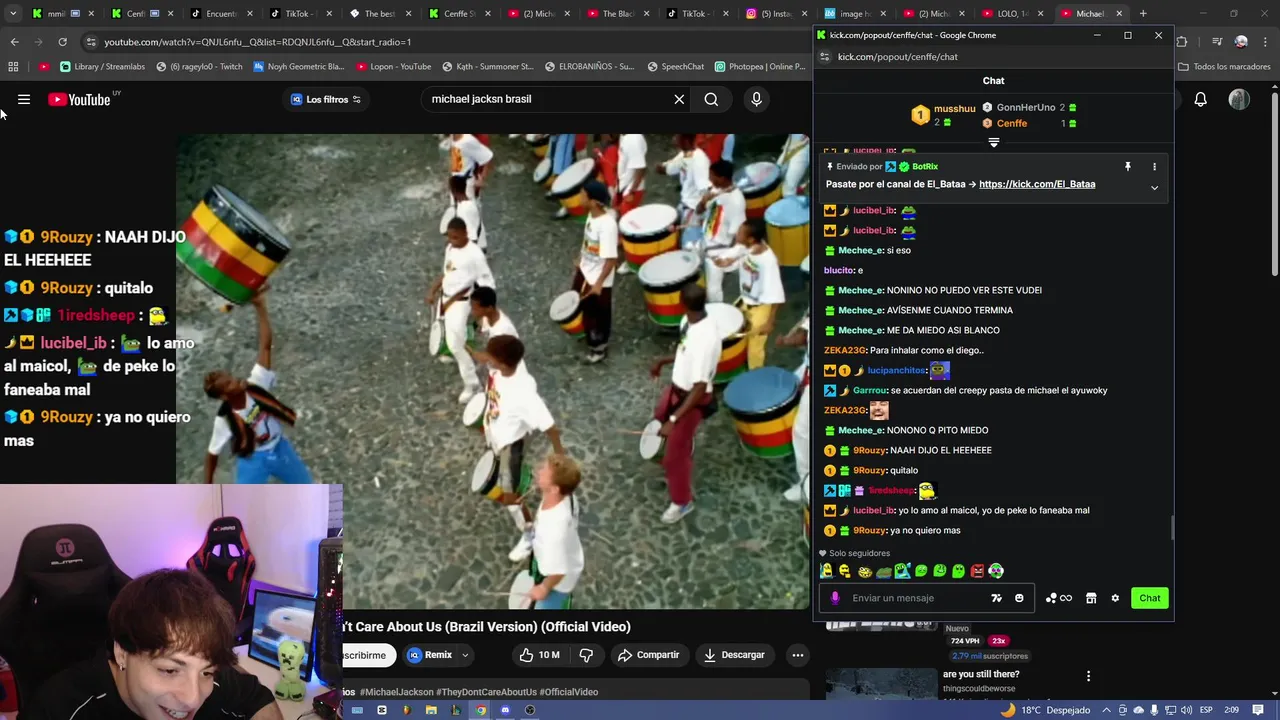The image size is (1280, 720).
Task: Open BotRix pinned message options menu
Action: (1154, 167)
